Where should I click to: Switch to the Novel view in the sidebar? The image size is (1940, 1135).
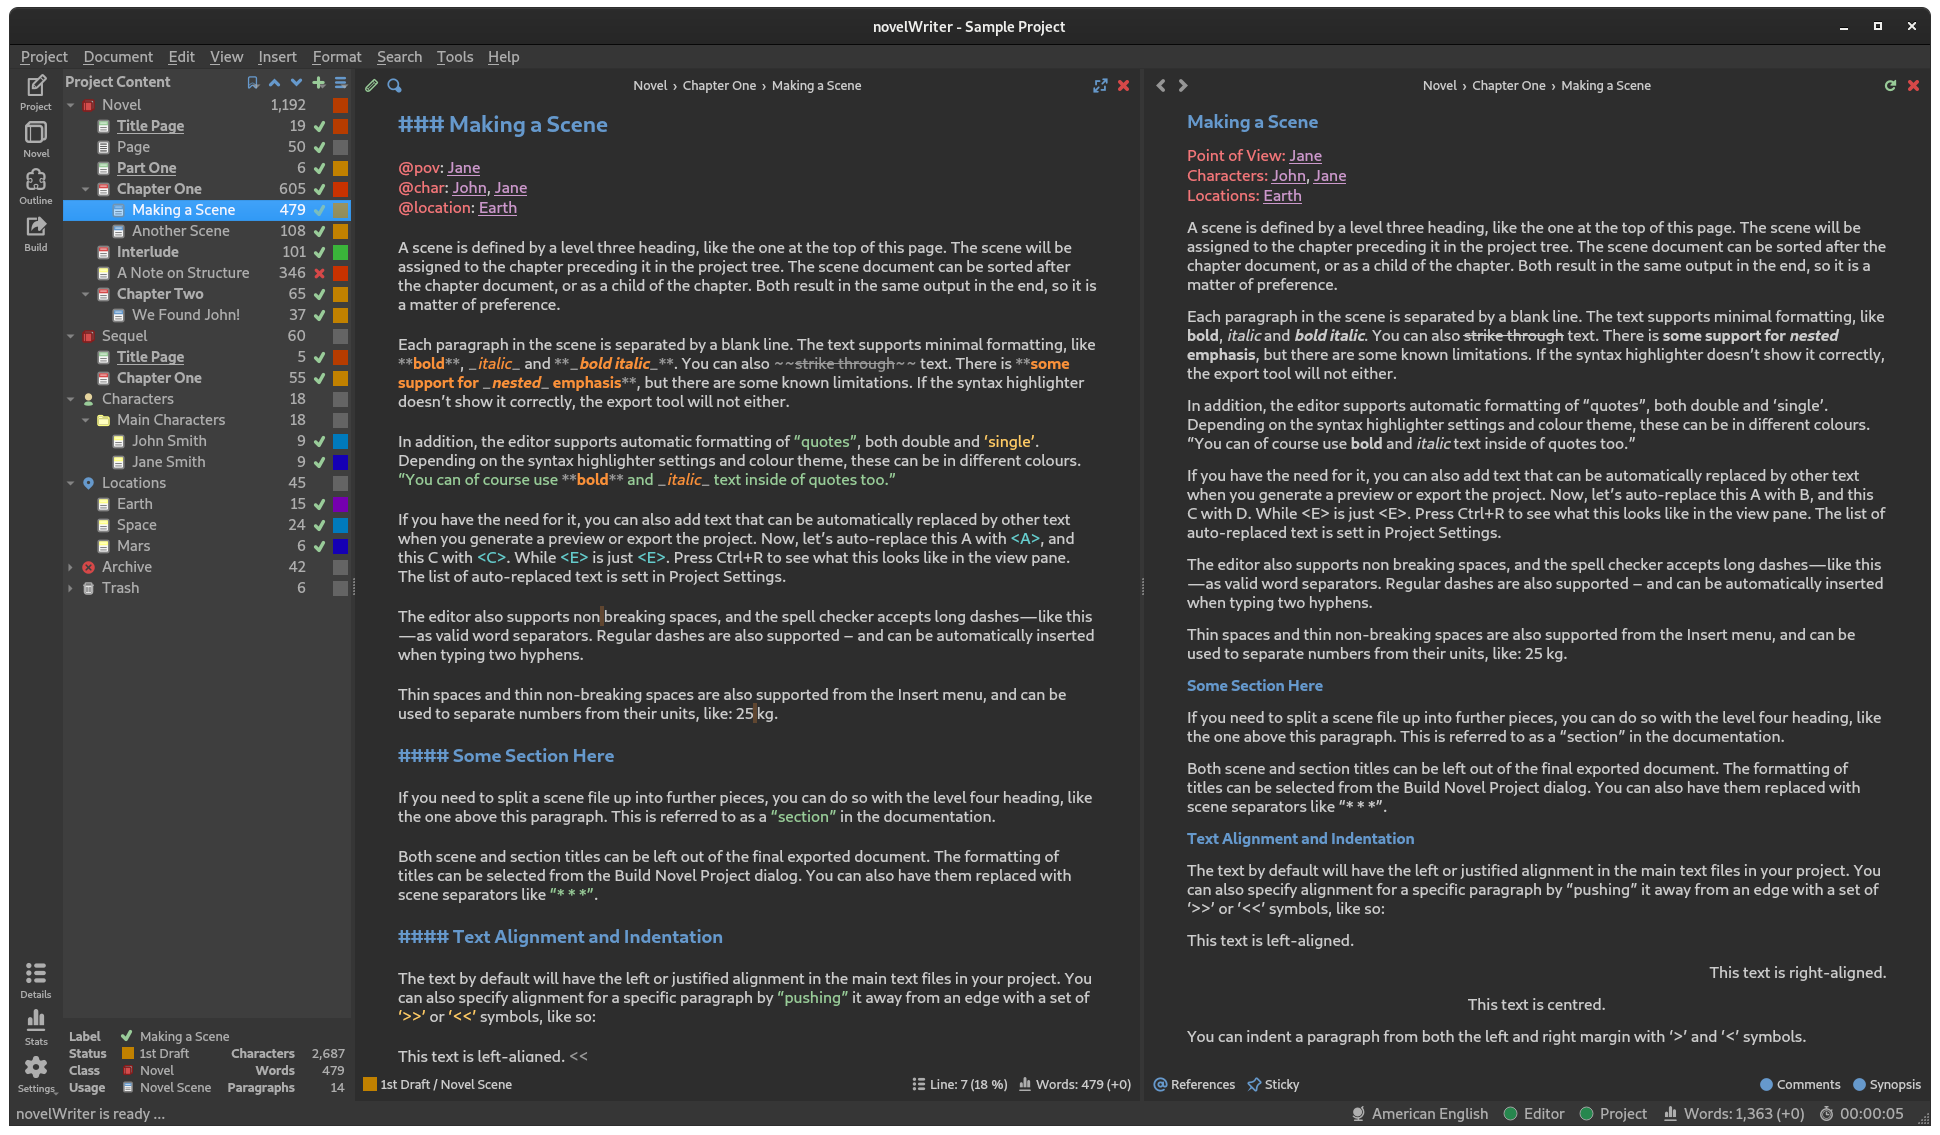coord(36,139)
